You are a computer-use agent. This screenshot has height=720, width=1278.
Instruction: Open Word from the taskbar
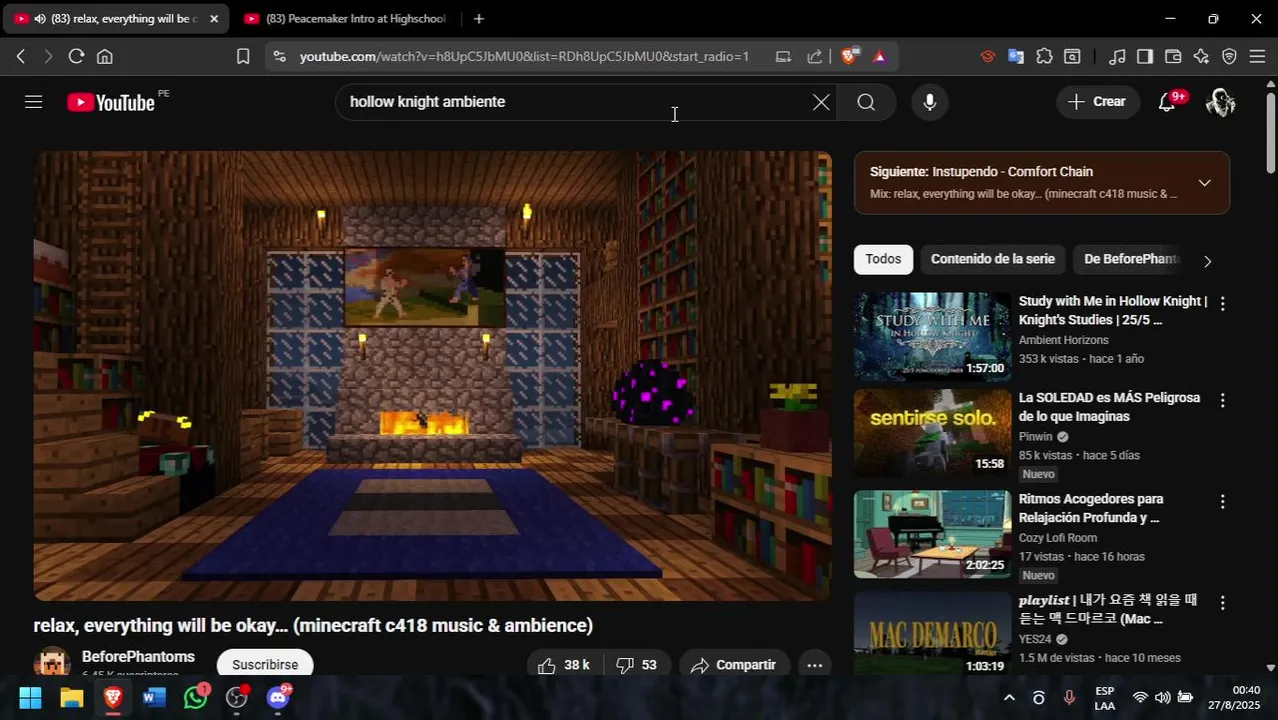click(154, 698)
